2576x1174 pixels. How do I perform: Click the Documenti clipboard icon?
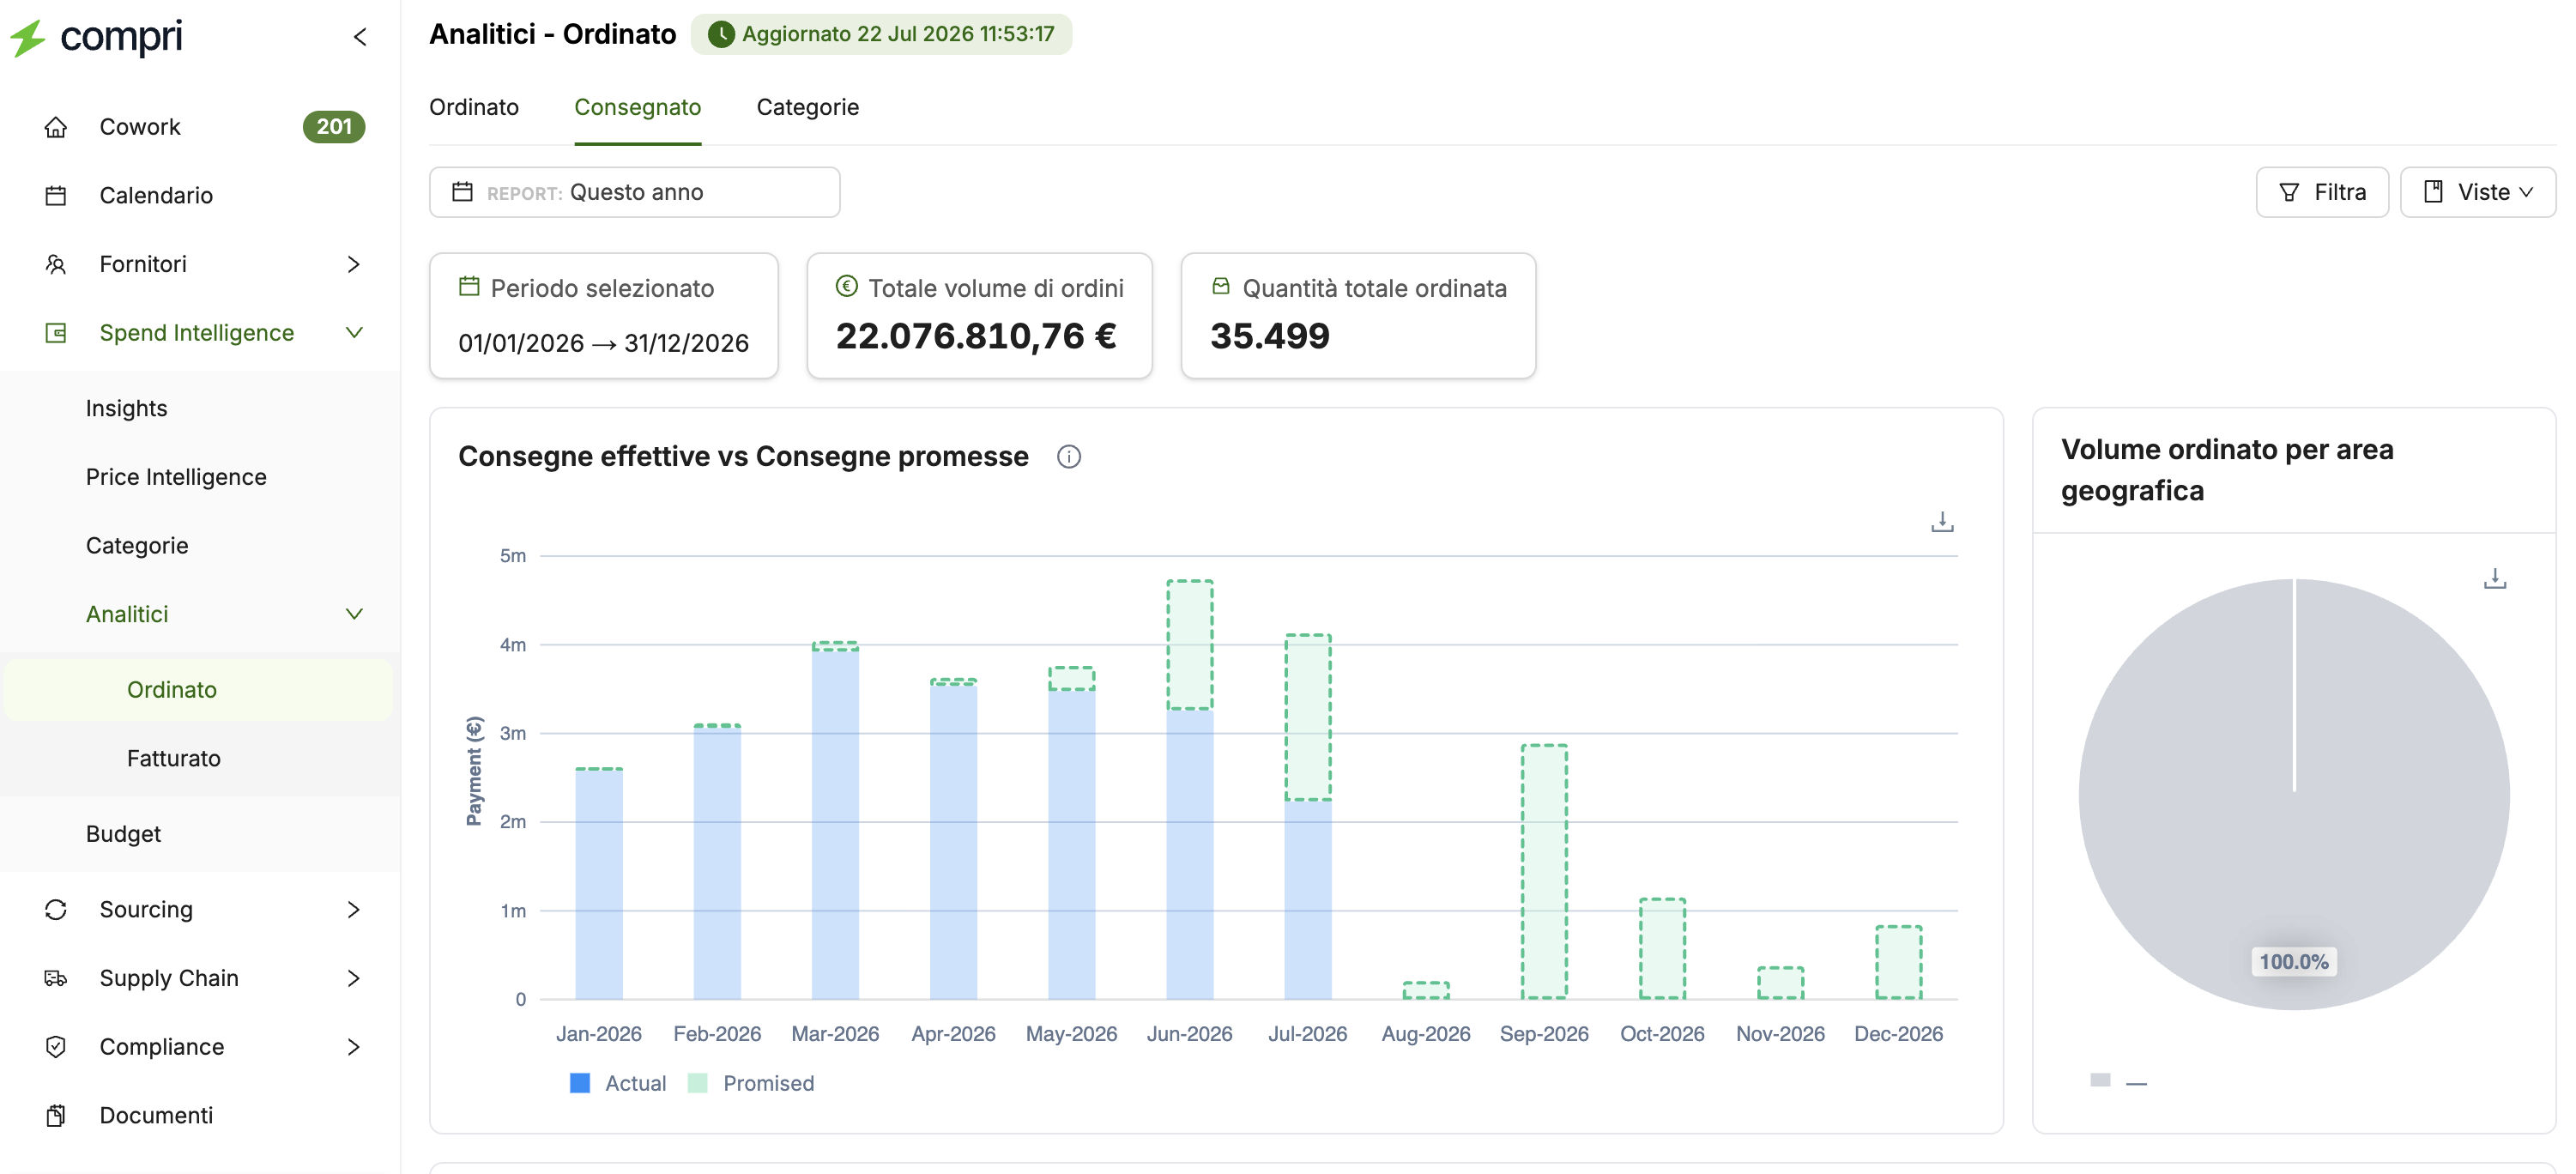click(x=56, y=1115)
